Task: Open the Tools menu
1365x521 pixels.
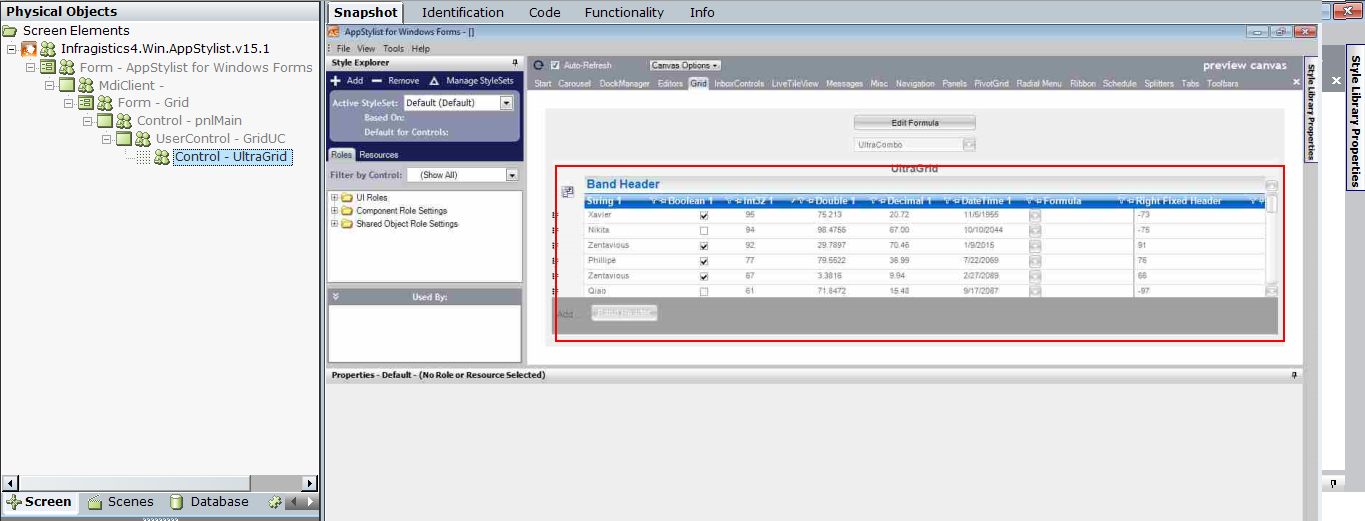Action: point(393,48)
